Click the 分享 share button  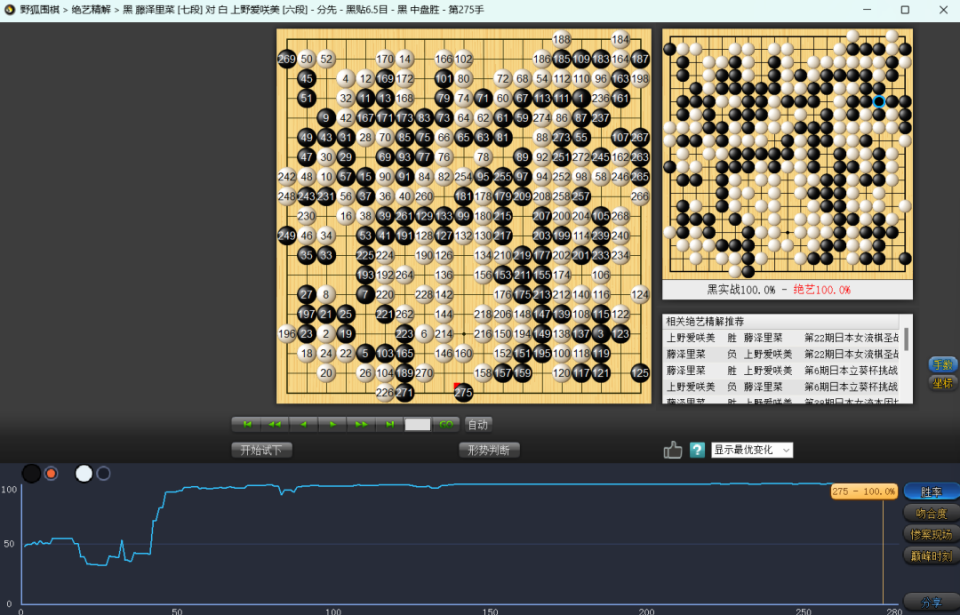click(x=931, y=602)
